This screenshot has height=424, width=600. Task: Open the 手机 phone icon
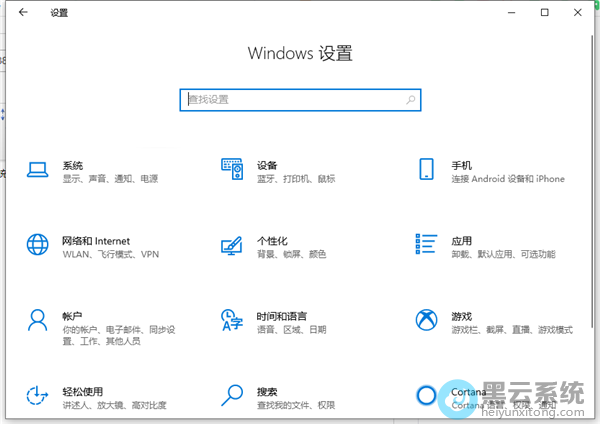(x=426, y=169)
